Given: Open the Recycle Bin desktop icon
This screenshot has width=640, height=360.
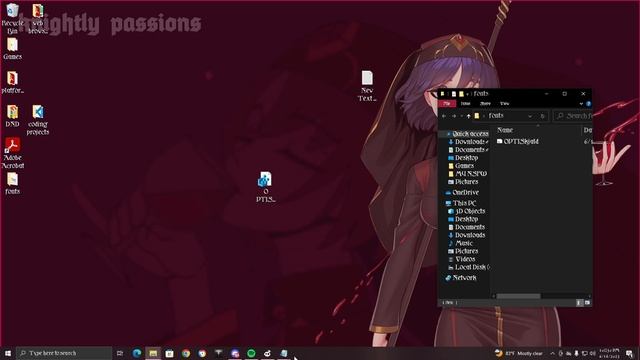Looking at the screenshot, I should [12, 18].
